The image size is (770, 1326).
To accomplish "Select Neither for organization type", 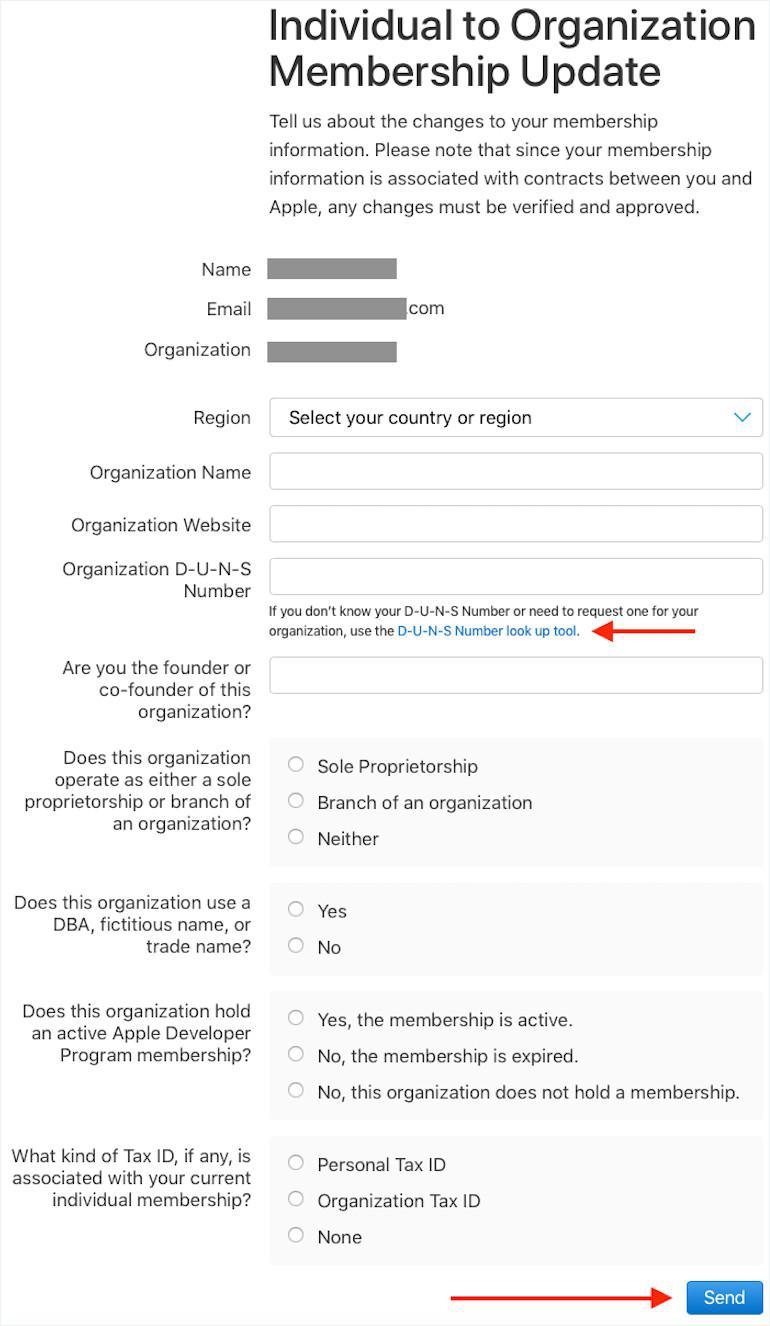I will pyautogui.click(x=296, y=837).
